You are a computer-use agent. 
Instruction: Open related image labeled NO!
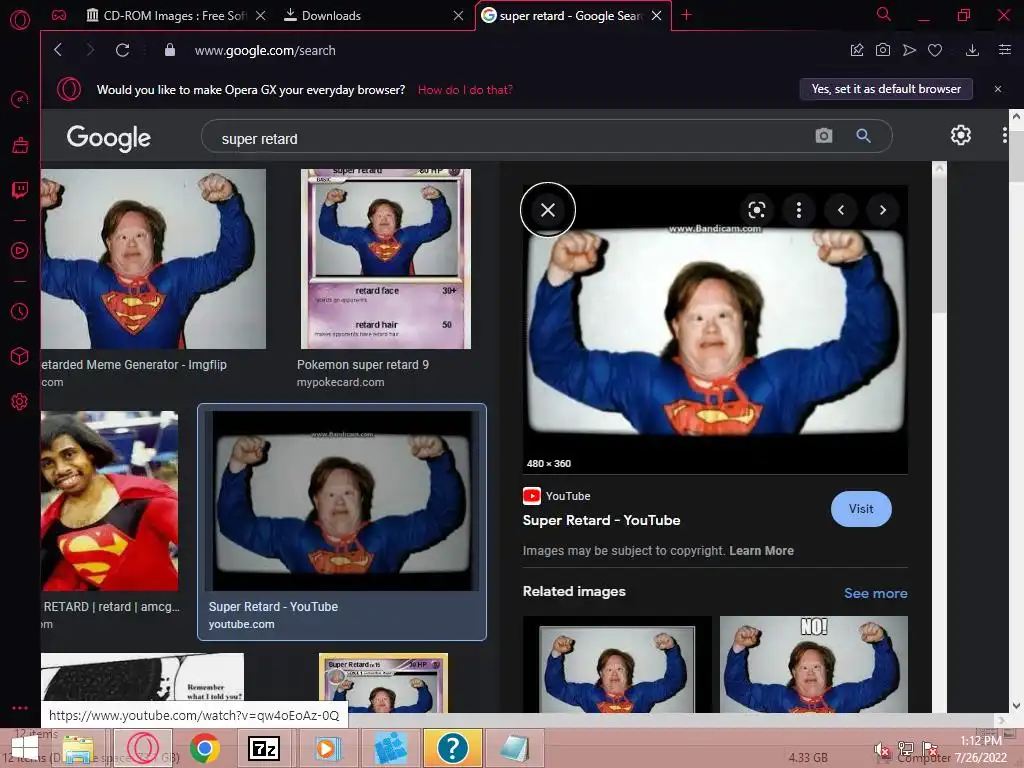coord(814,664)
